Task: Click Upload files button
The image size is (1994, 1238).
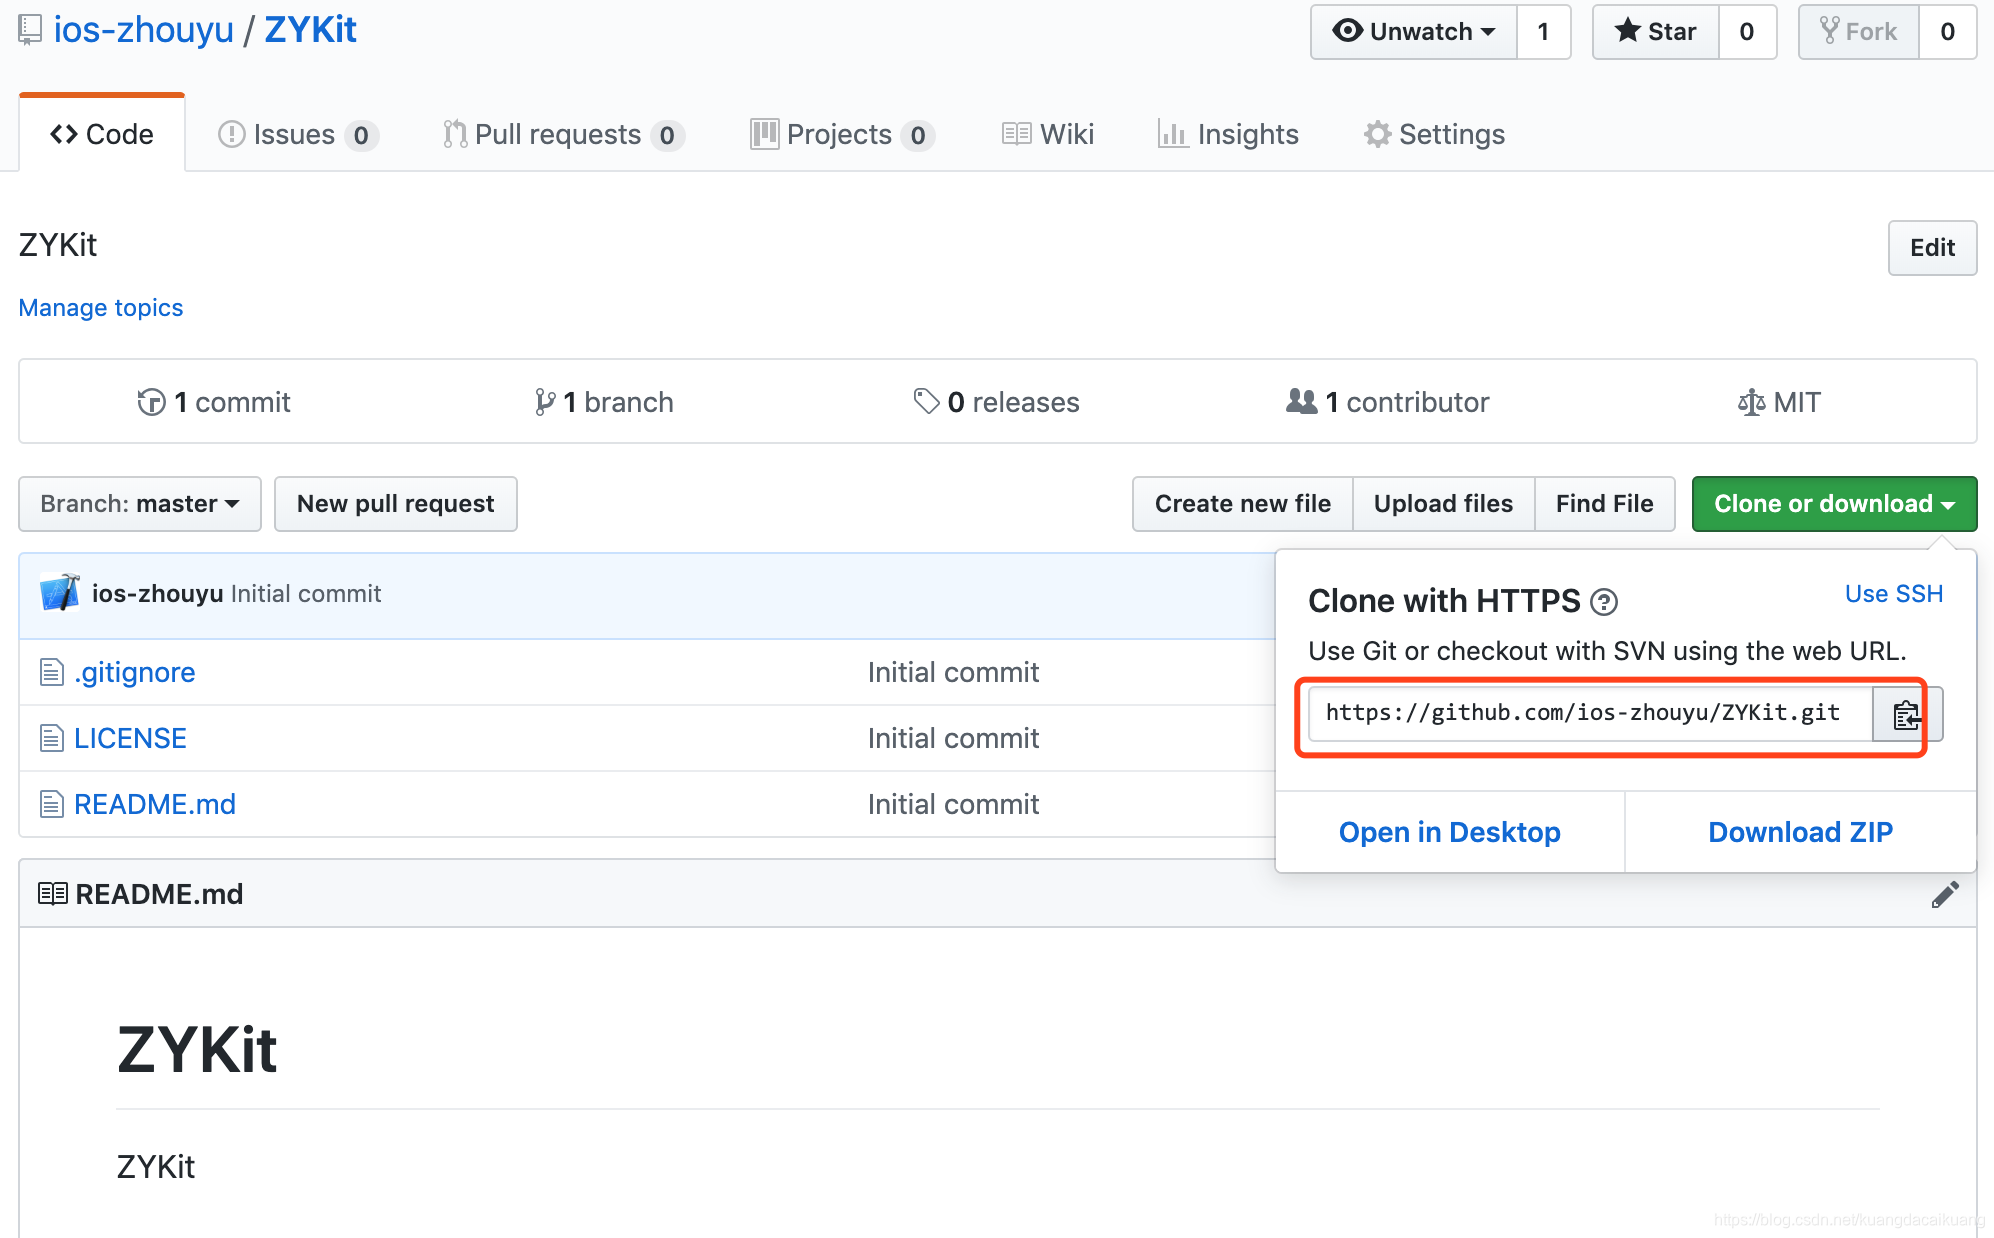Action: [x=1444, y=504]
